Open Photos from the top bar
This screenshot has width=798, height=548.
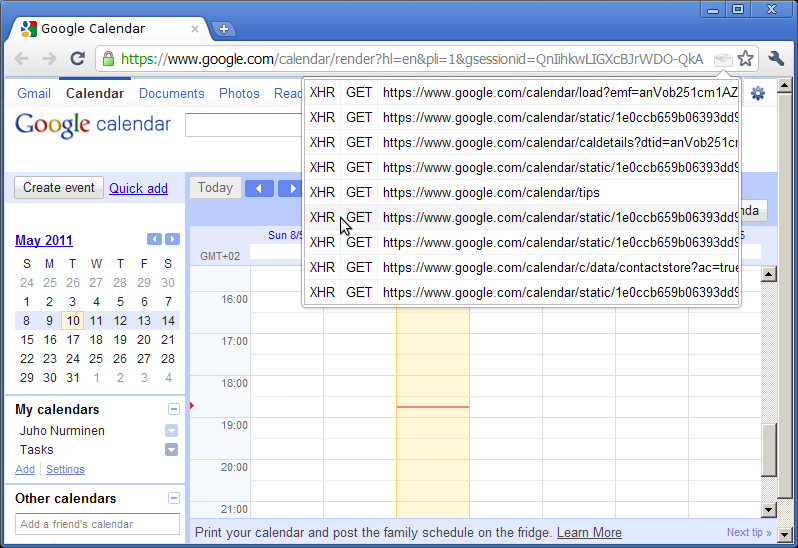(x=239, y=94)
